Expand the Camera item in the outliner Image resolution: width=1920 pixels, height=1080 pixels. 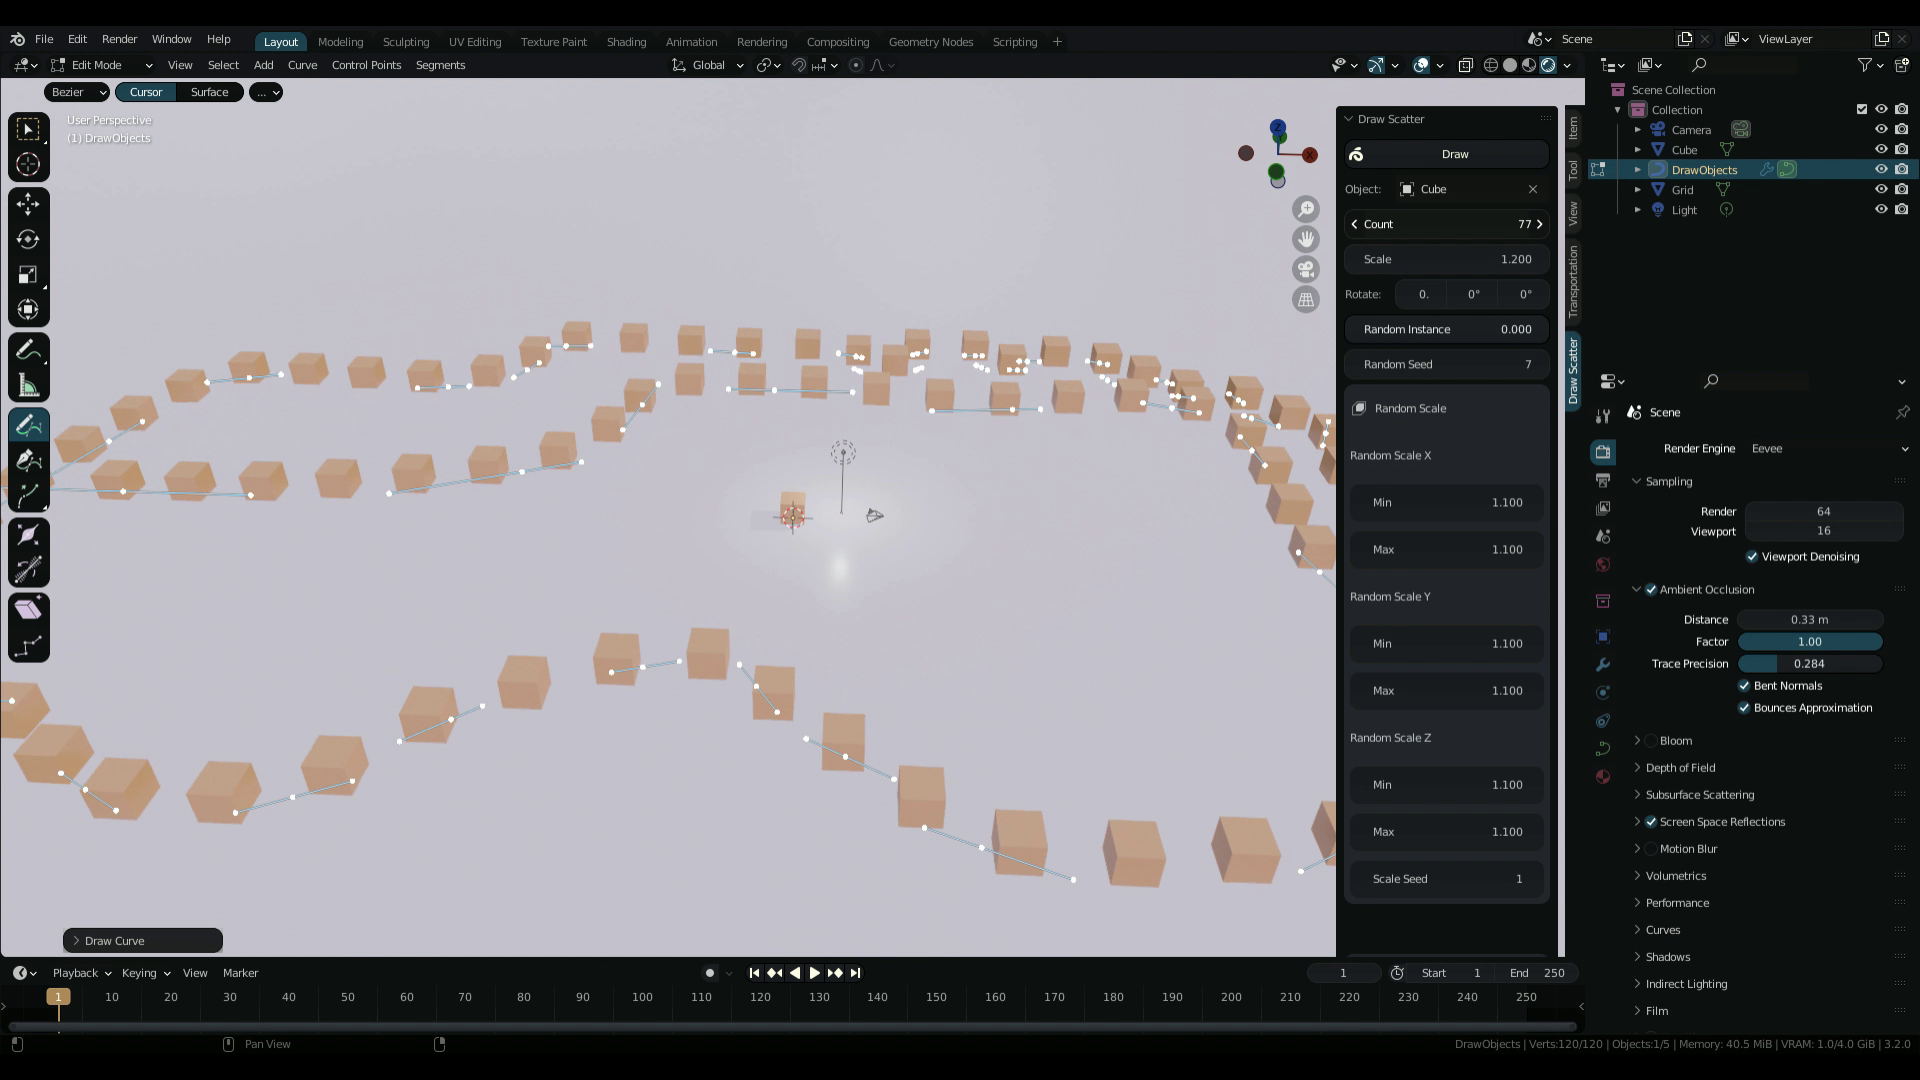(x=1637, y=129)
